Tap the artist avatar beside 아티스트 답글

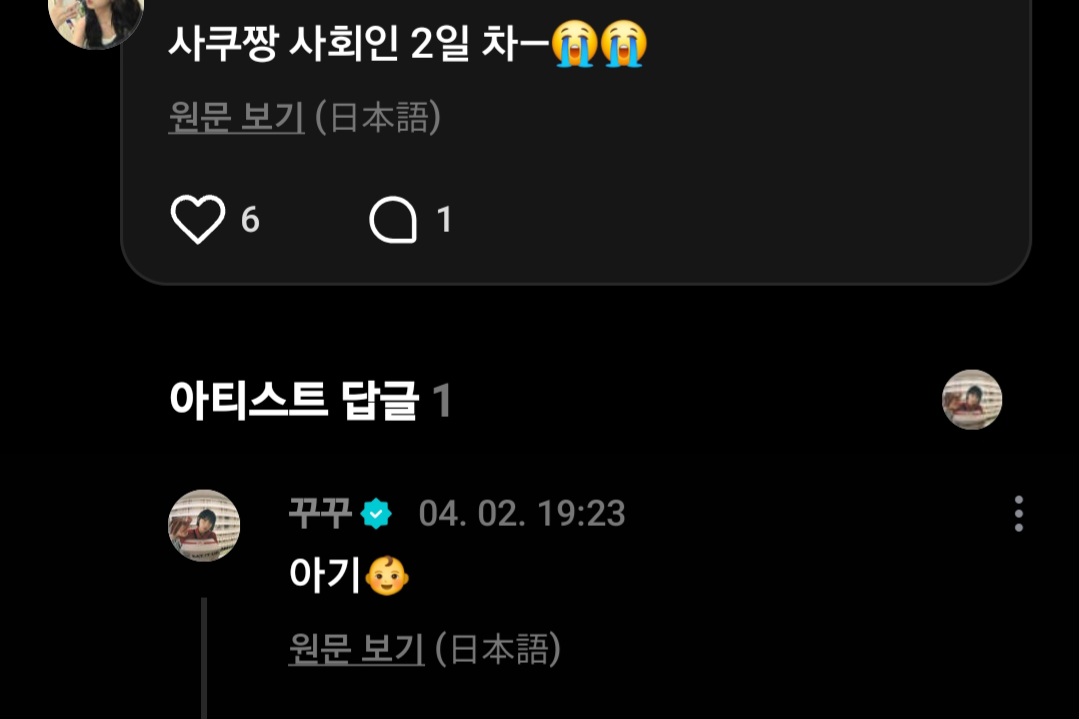972,400
